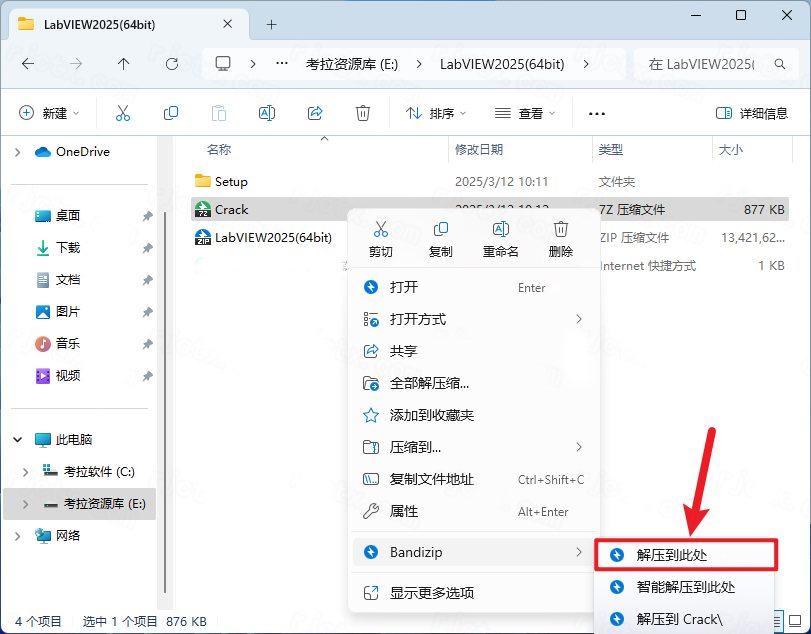Switch to the thumbnail view icon in the status bar
811x634 pixels.
coord(795,620)
